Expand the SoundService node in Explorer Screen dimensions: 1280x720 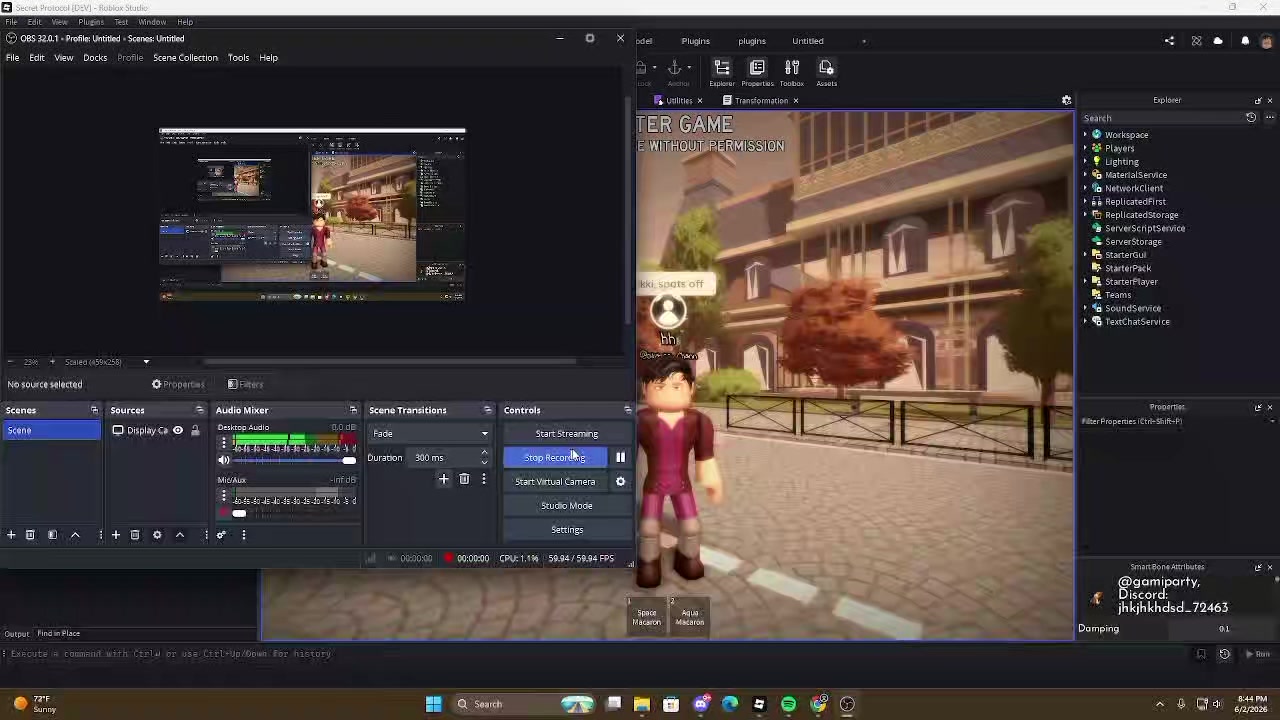(x=1085, y=308)
